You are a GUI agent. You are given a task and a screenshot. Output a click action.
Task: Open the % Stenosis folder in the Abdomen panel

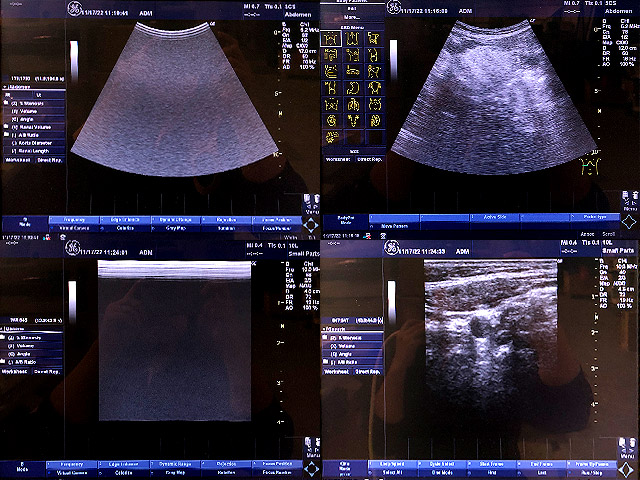pyautogui.click(x=6, y=103)
